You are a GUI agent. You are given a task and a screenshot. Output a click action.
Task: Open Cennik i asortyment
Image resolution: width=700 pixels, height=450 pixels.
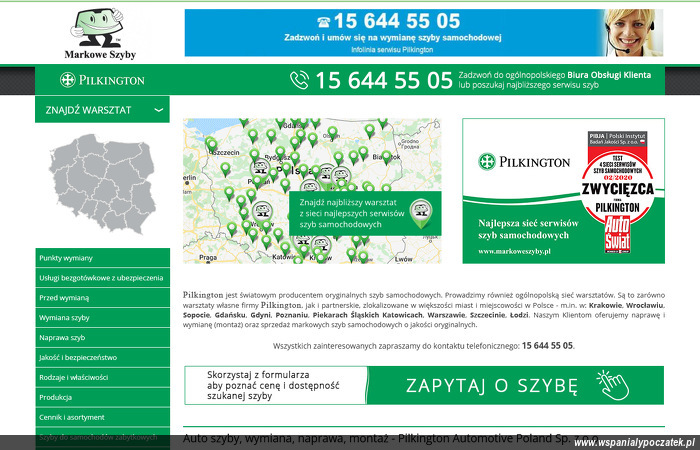coord(102,417)
